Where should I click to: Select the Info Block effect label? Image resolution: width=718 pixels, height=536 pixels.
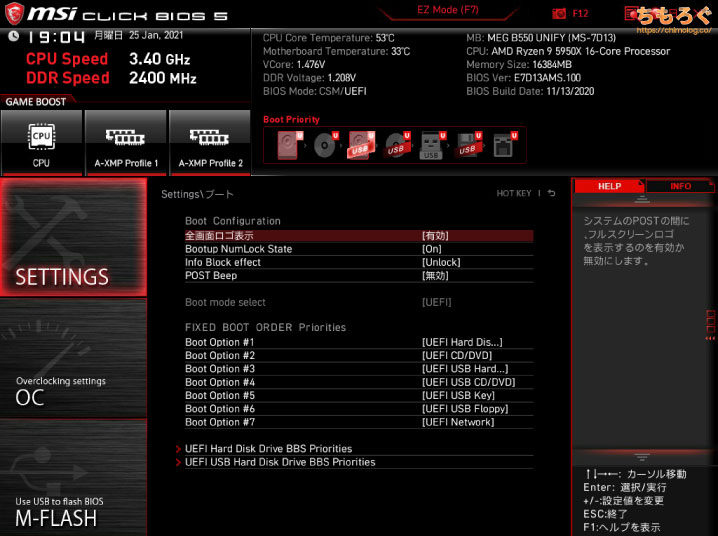click(x=223, y=262)
